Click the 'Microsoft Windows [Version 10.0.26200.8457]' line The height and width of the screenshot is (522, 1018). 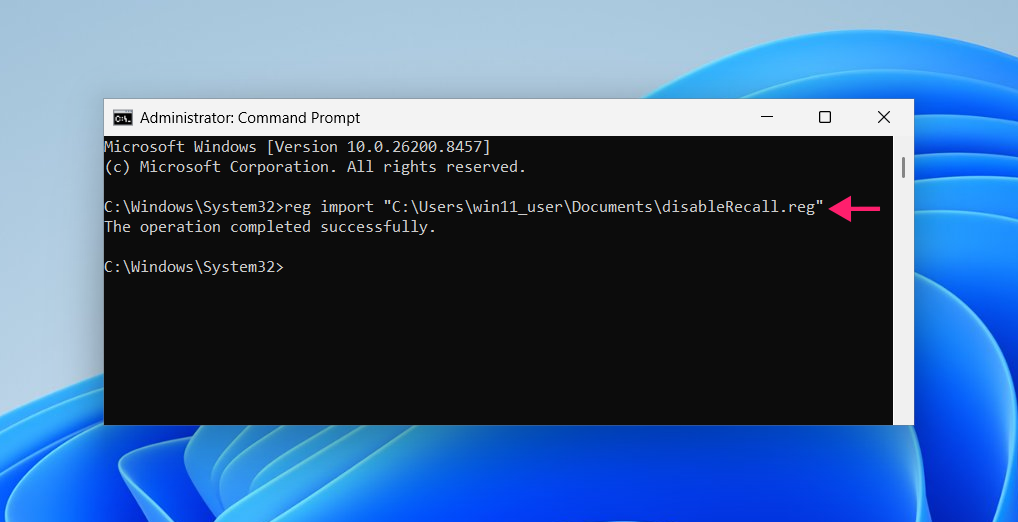tap(297, 147)
